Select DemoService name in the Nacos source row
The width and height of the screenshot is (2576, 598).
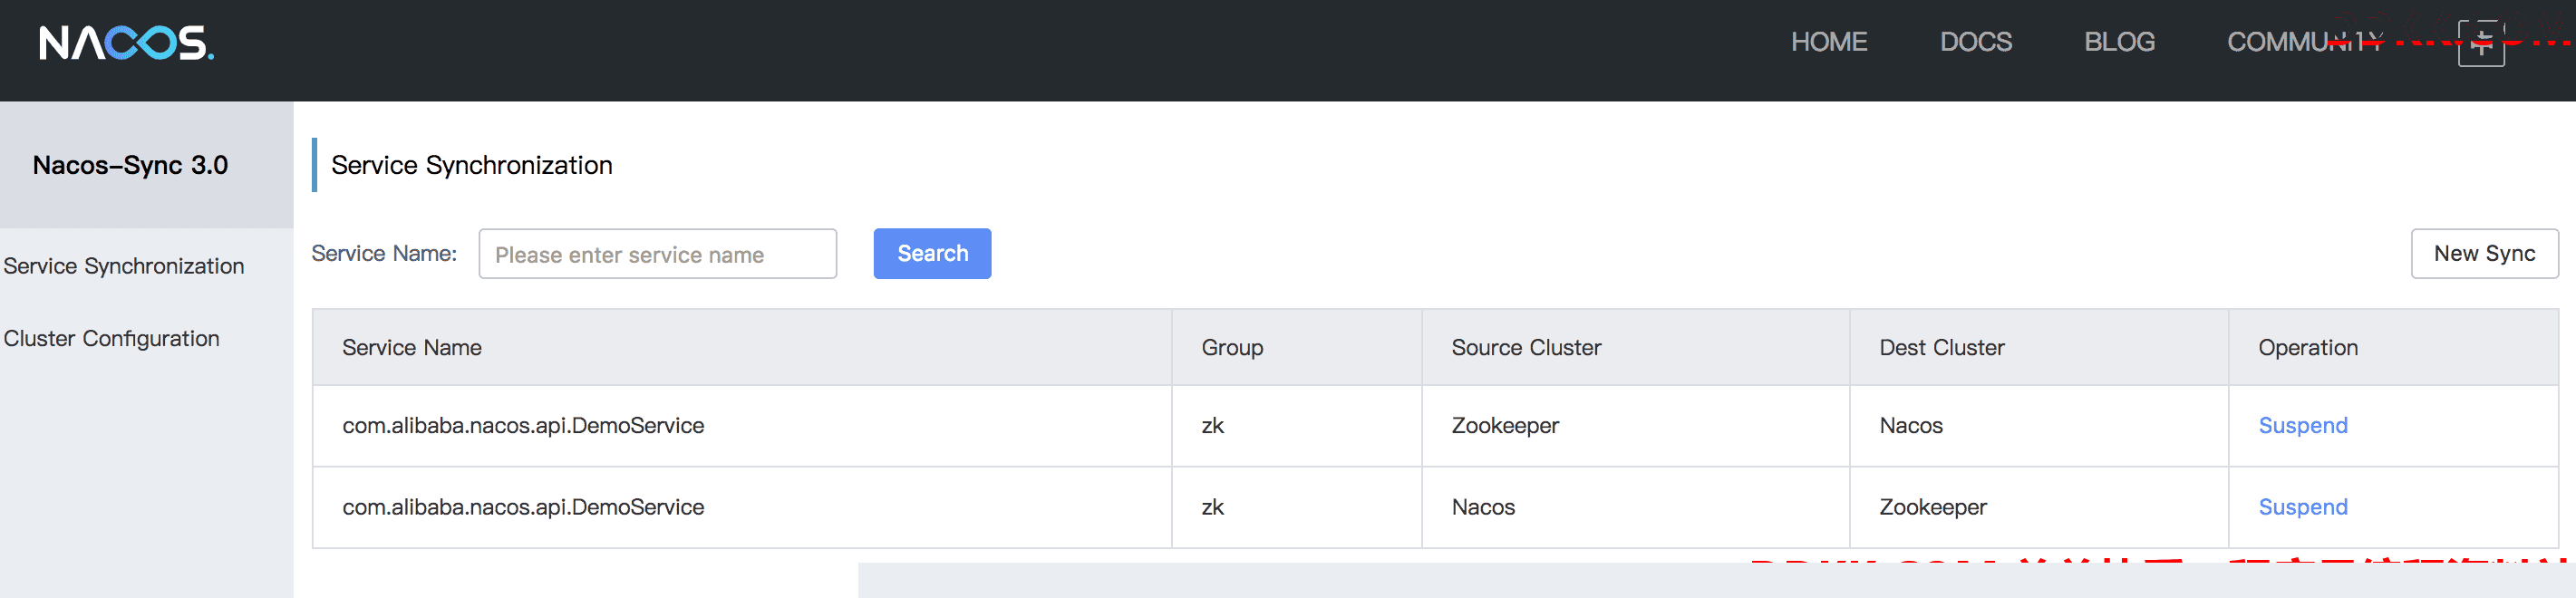(x=523, y=508)
